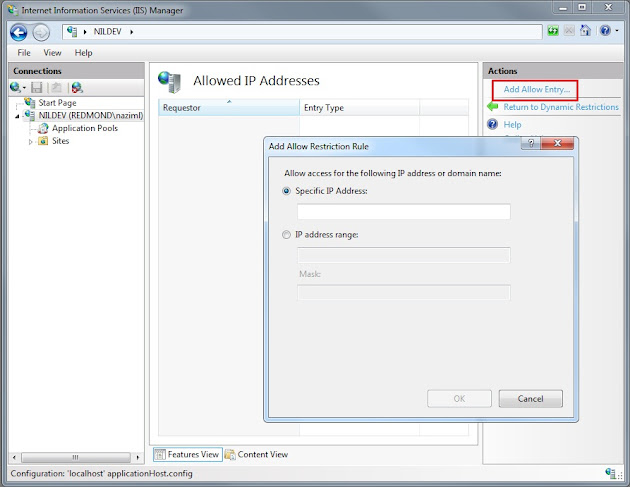Screen dimensions: 630x487
Task: Open help via the toolbar question mark icon
Action: click(605, 31)
